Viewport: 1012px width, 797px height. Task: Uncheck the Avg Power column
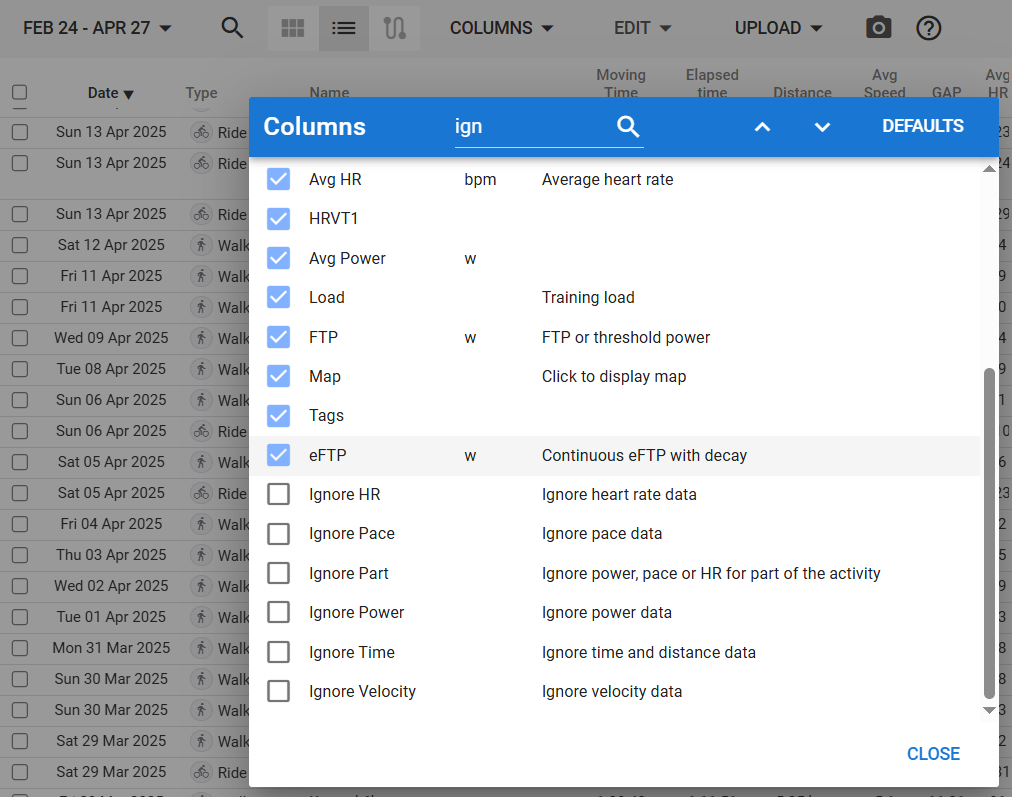pos(278,258)
